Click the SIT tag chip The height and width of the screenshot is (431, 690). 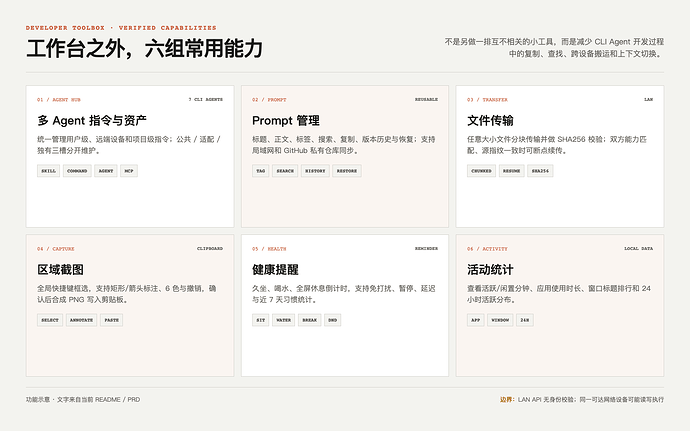[261, 320]
